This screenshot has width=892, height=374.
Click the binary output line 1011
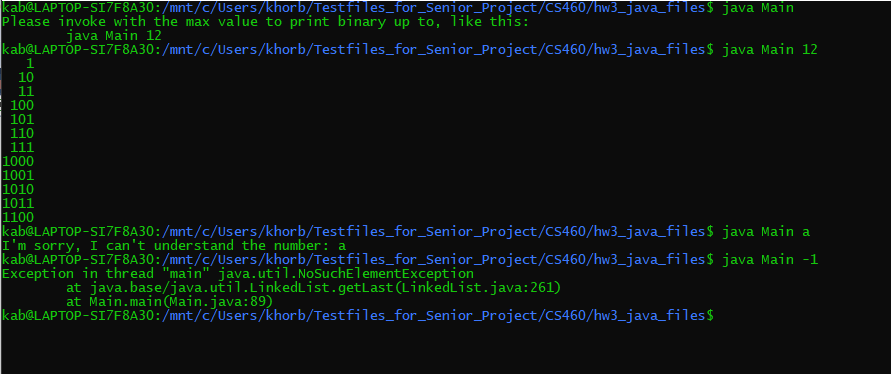(x=18, y=203)
